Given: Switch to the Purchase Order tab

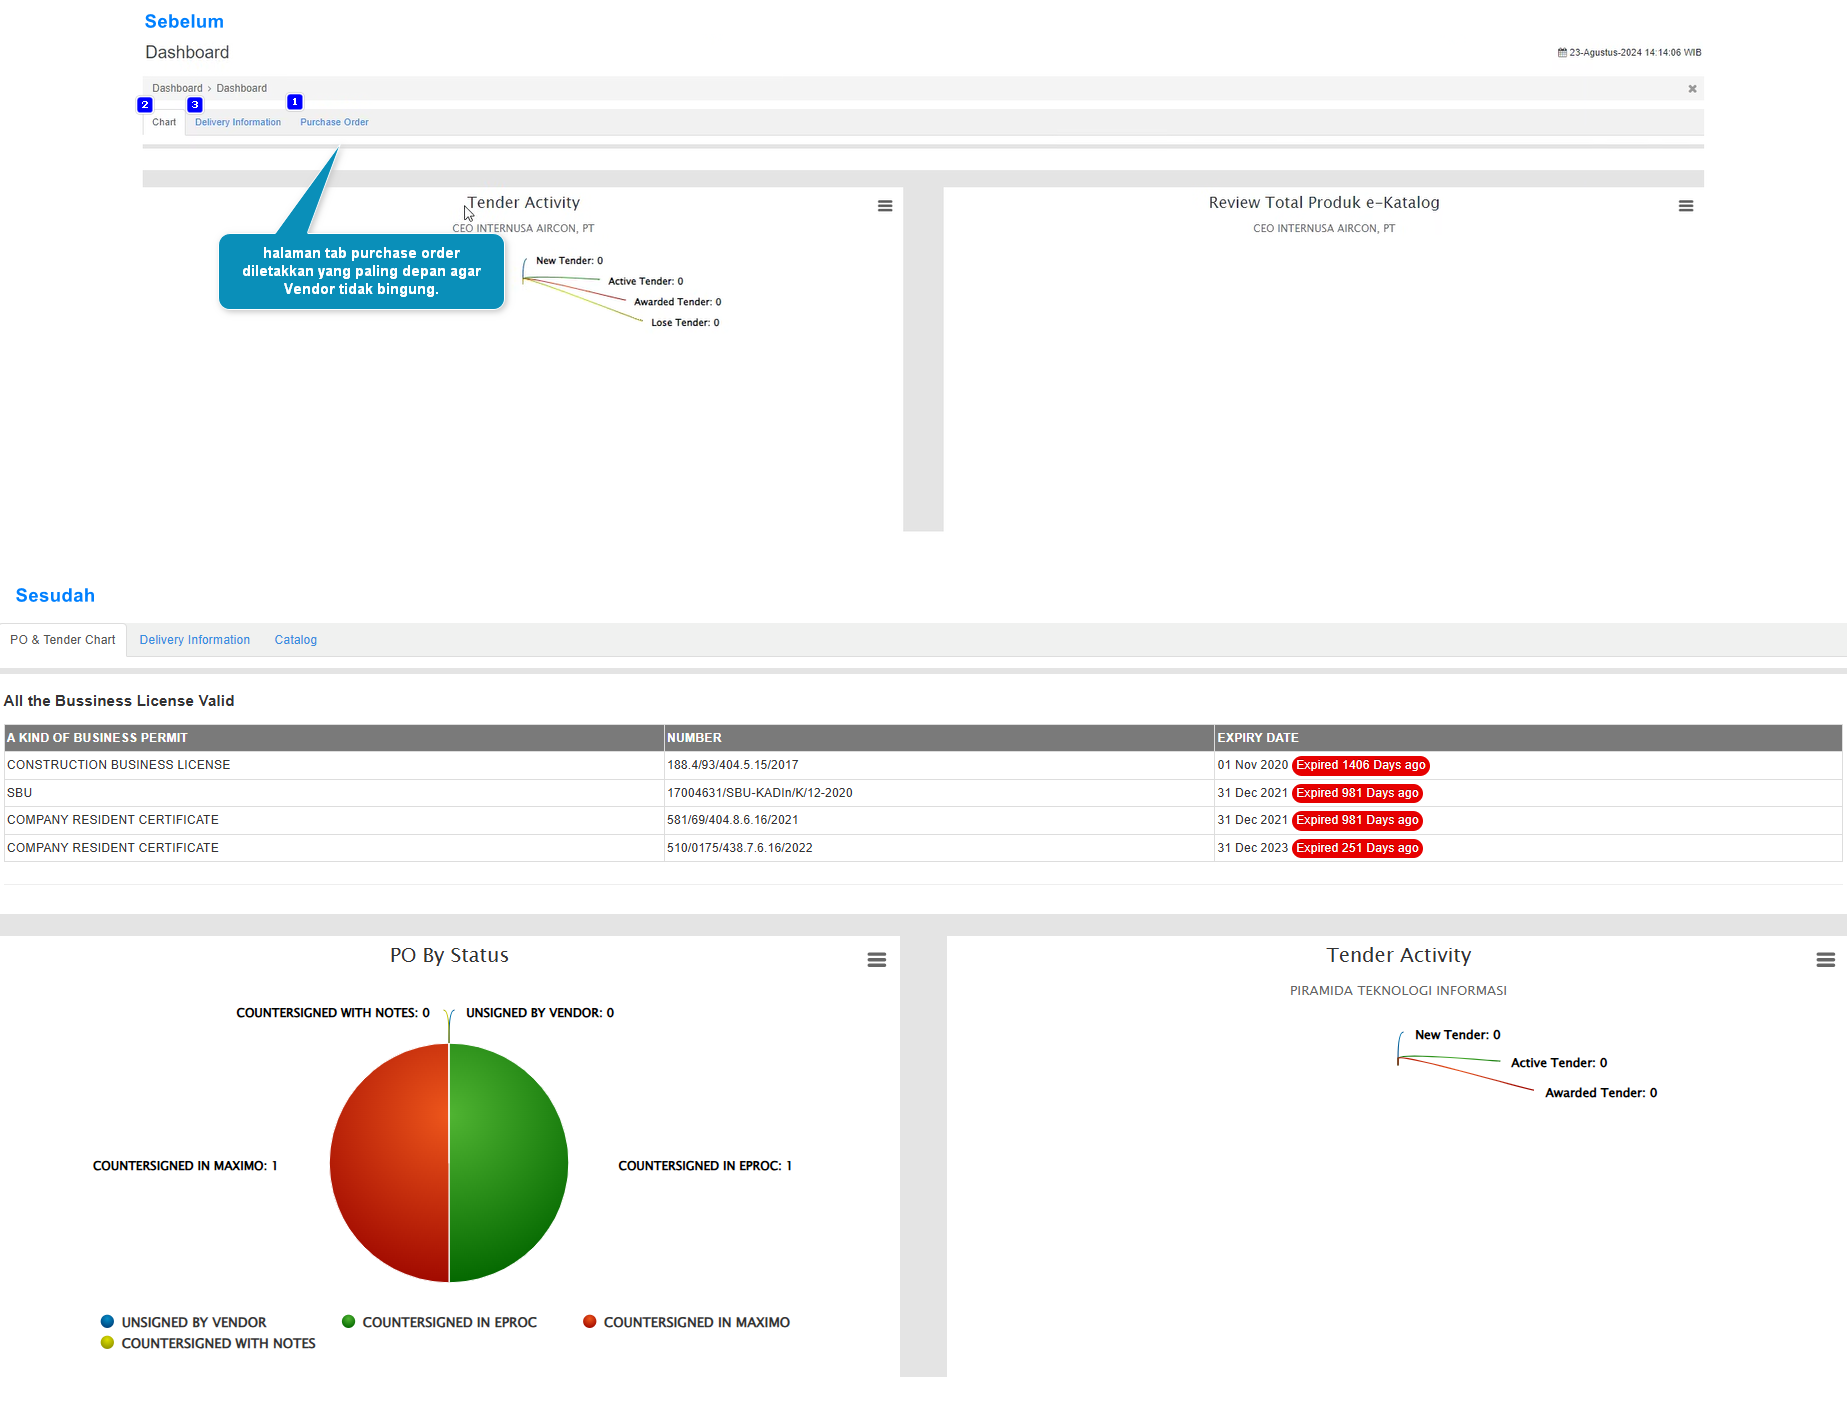Looking at the screenshot, I should point(334,122).
